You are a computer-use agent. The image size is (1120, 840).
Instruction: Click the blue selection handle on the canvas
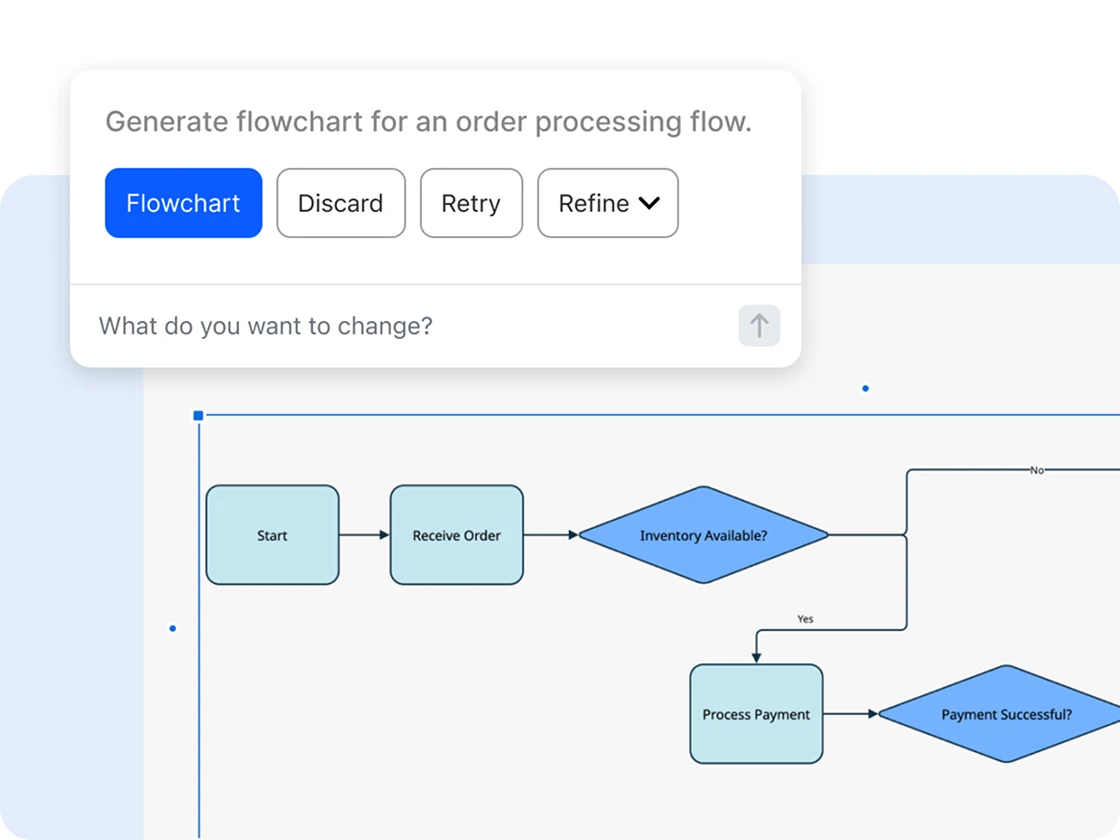(197, 415)
